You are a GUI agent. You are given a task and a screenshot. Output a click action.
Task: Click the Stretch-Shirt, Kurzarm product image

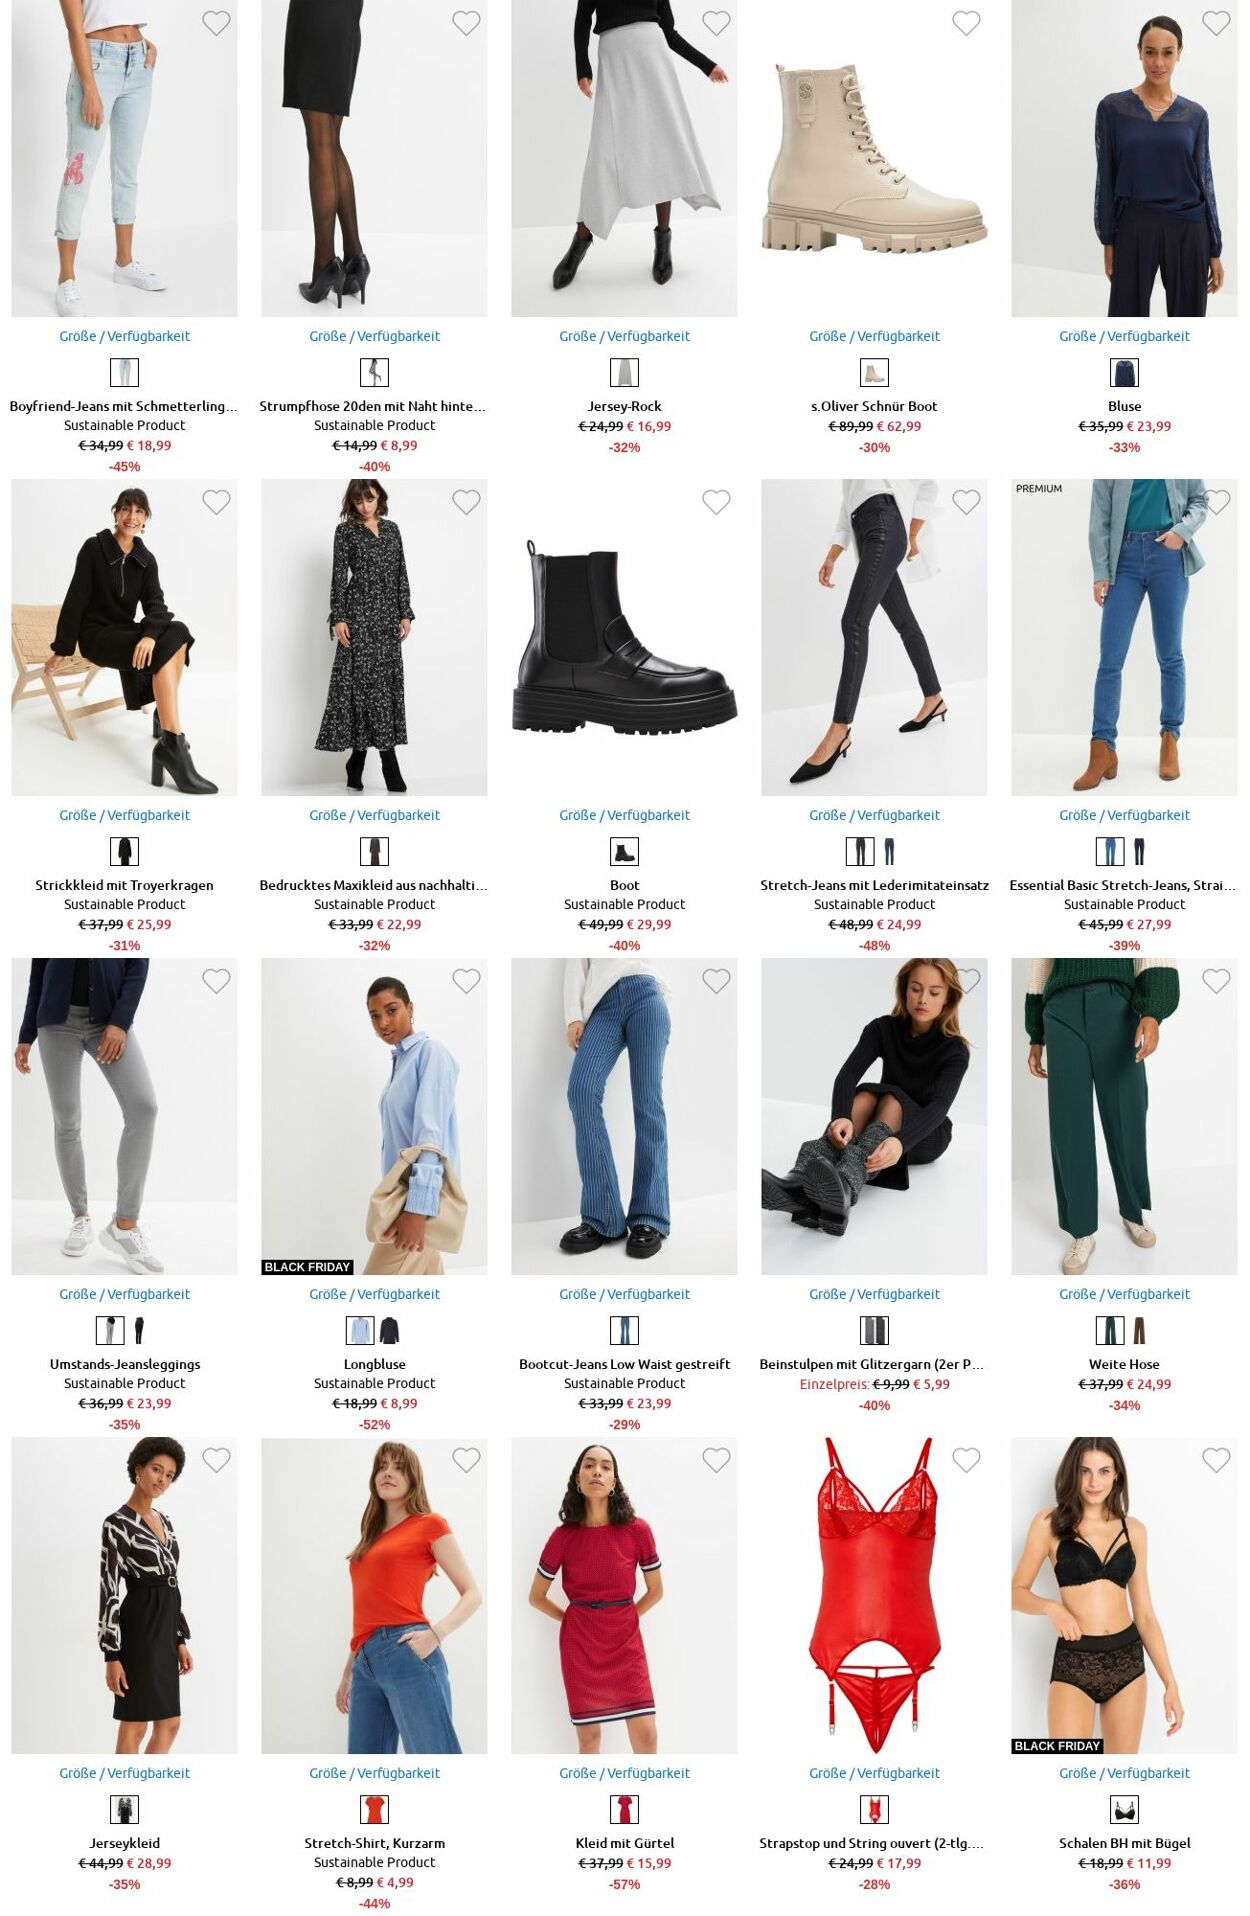point(374,1596)
